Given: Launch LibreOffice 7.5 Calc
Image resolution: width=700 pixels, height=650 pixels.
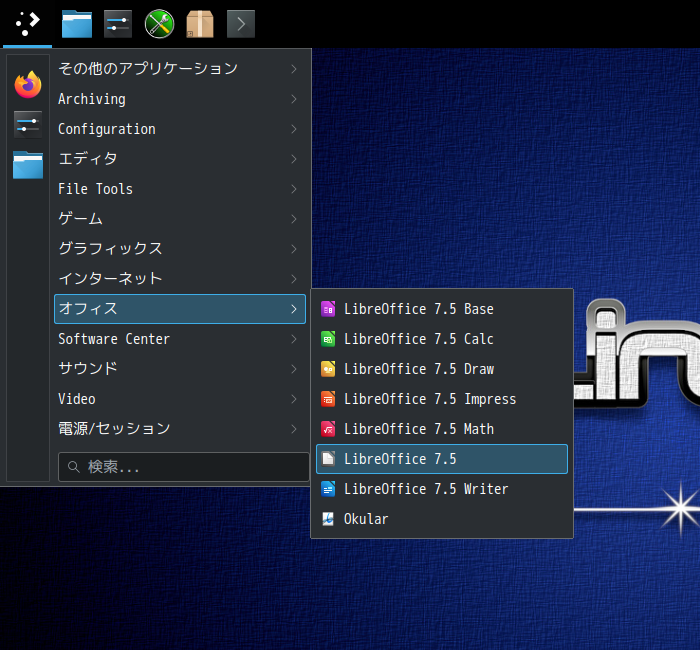Looking at the screenshot, I should coord(442,339).
